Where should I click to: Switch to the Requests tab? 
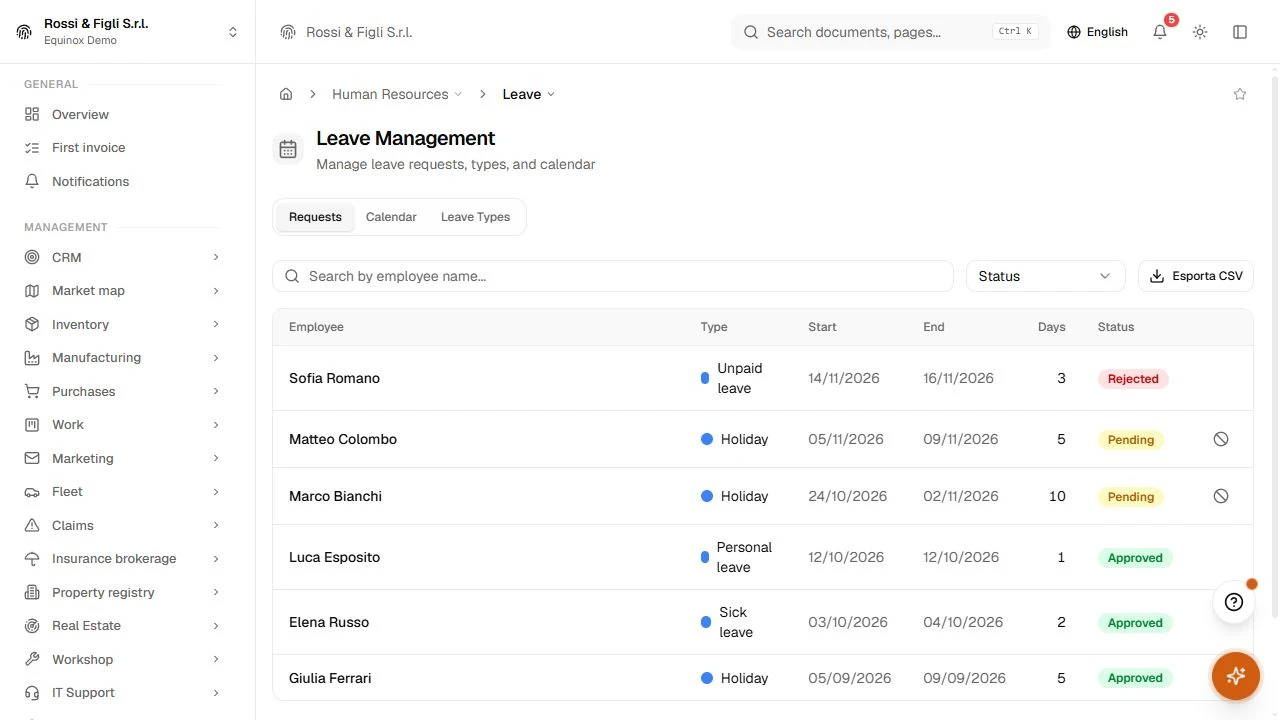click(315, 217)
